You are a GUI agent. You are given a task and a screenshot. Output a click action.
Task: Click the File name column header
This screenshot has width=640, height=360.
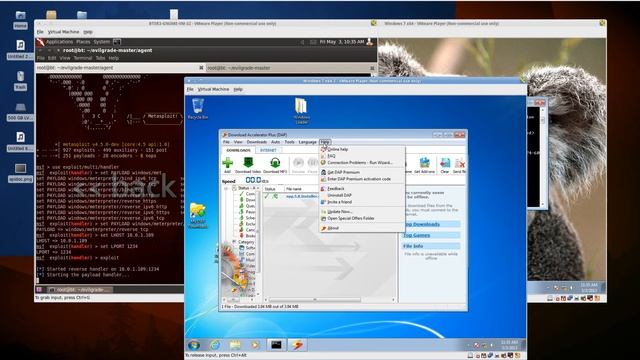(301, 189)
